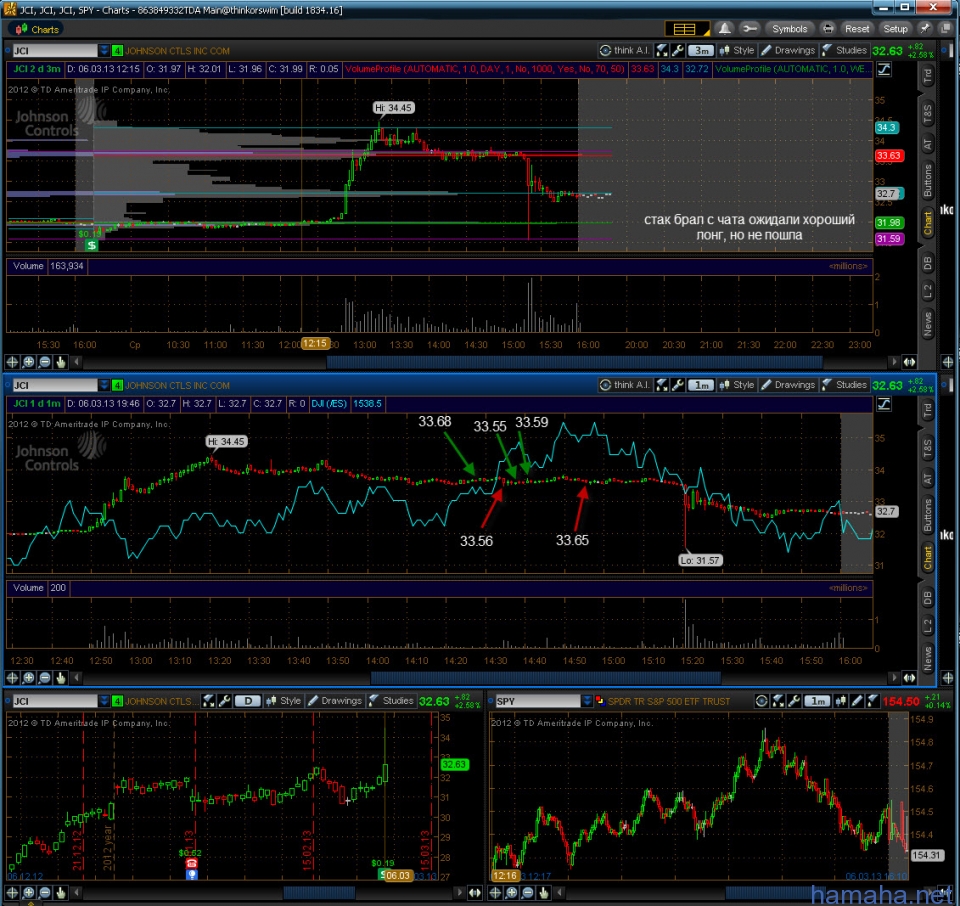Click the Symbols button
Screen dimensions: 960x906
tap(789, 29)
